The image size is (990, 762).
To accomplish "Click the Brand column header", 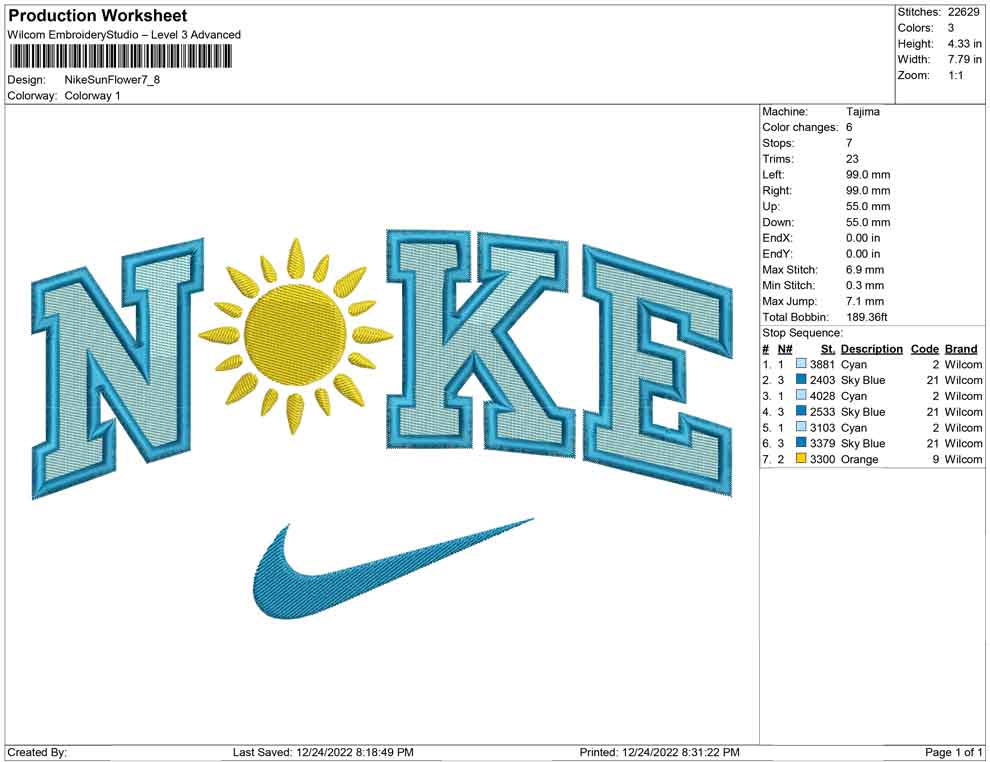I will point(961,349).
